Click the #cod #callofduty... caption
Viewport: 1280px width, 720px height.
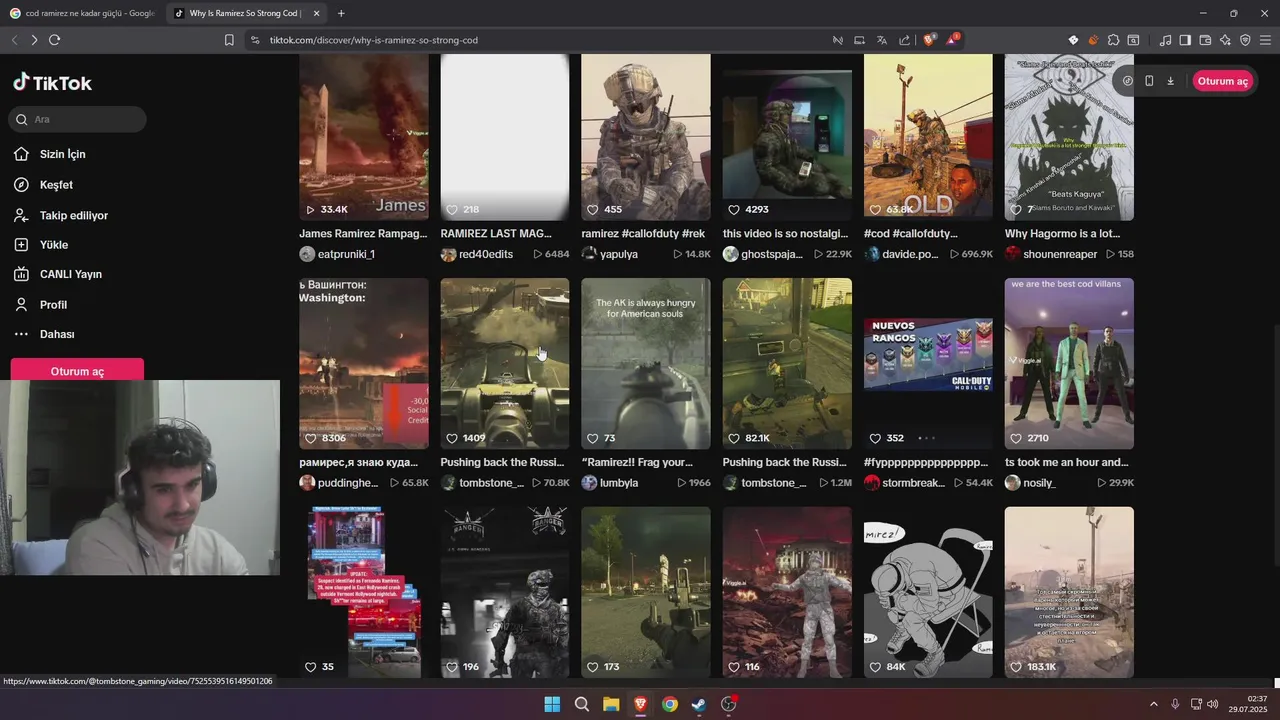click(911, 234)
